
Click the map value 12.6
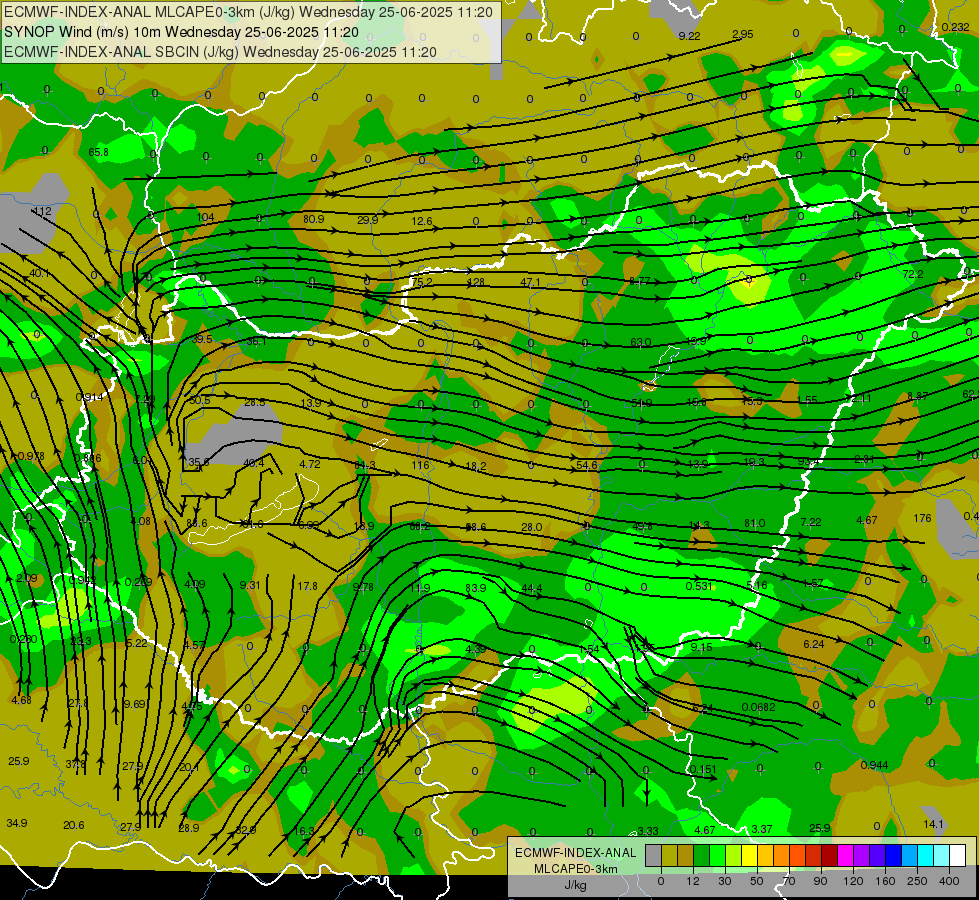(421, 221)
